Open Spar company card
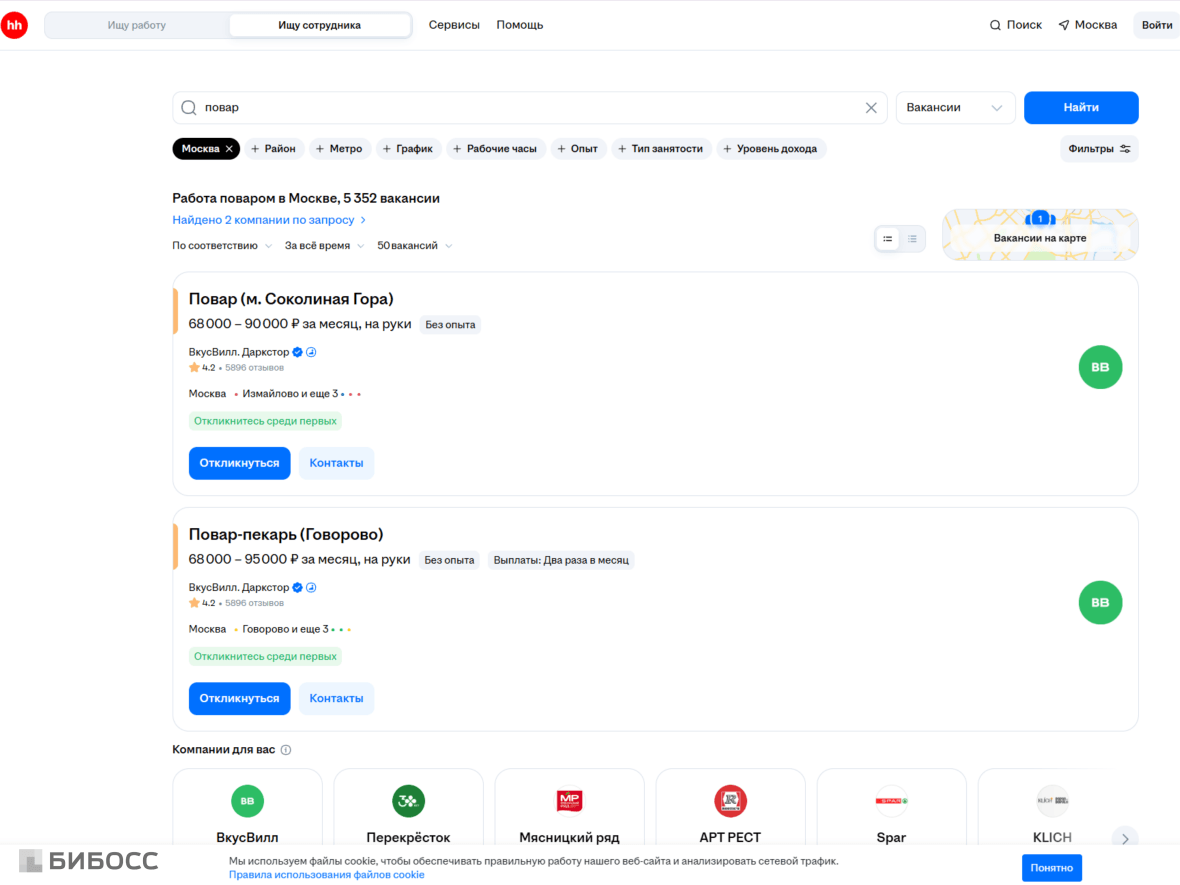The width and height of the screenshot is (1180, 885). [x=892, y=809]
